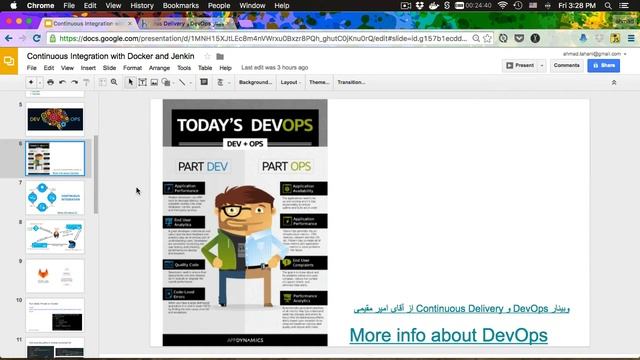This screenshot has width=640, height=360.
Task: Select the Text box tool
Action: click(142, 82)
